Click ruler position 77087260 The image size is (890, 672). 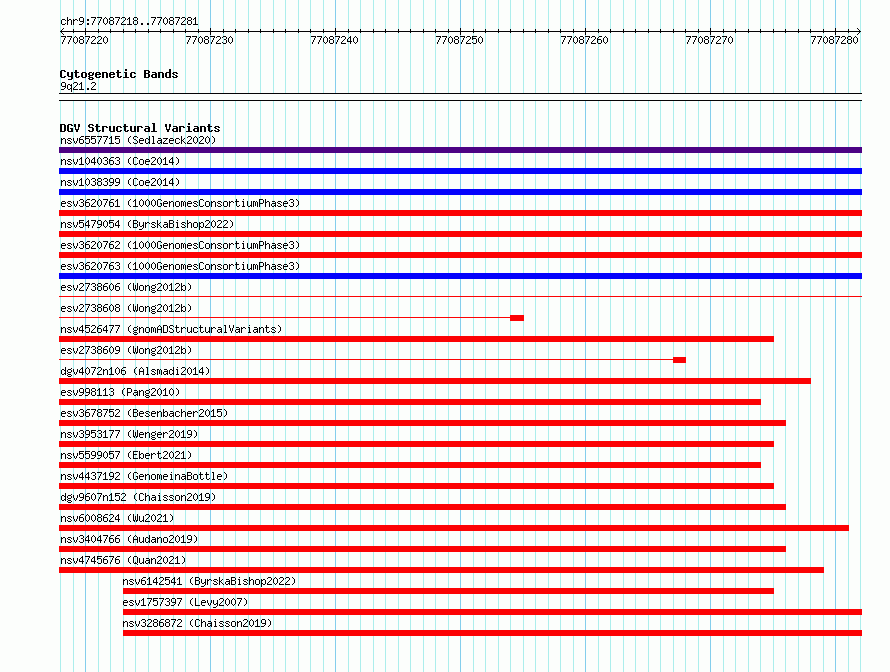click(584, 40)
